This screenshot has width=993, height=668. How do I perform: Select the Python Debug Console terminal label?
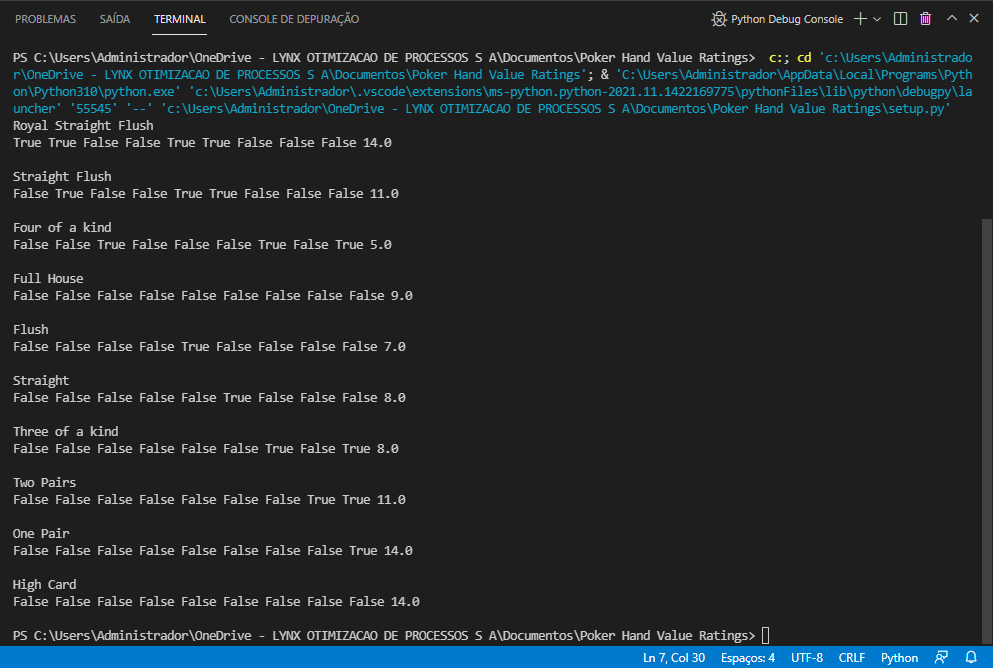(x=787, y=19)
